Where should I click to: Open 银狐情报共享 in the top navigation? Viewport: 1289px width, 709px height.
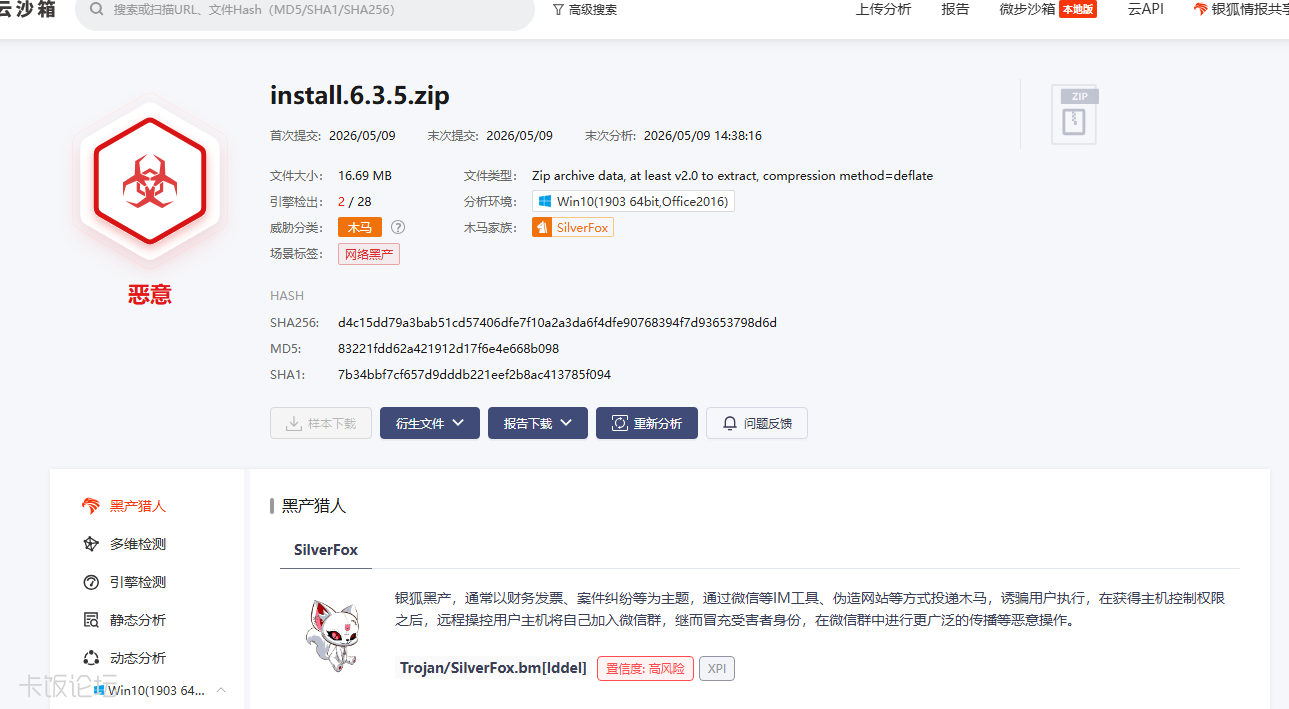1241,9
